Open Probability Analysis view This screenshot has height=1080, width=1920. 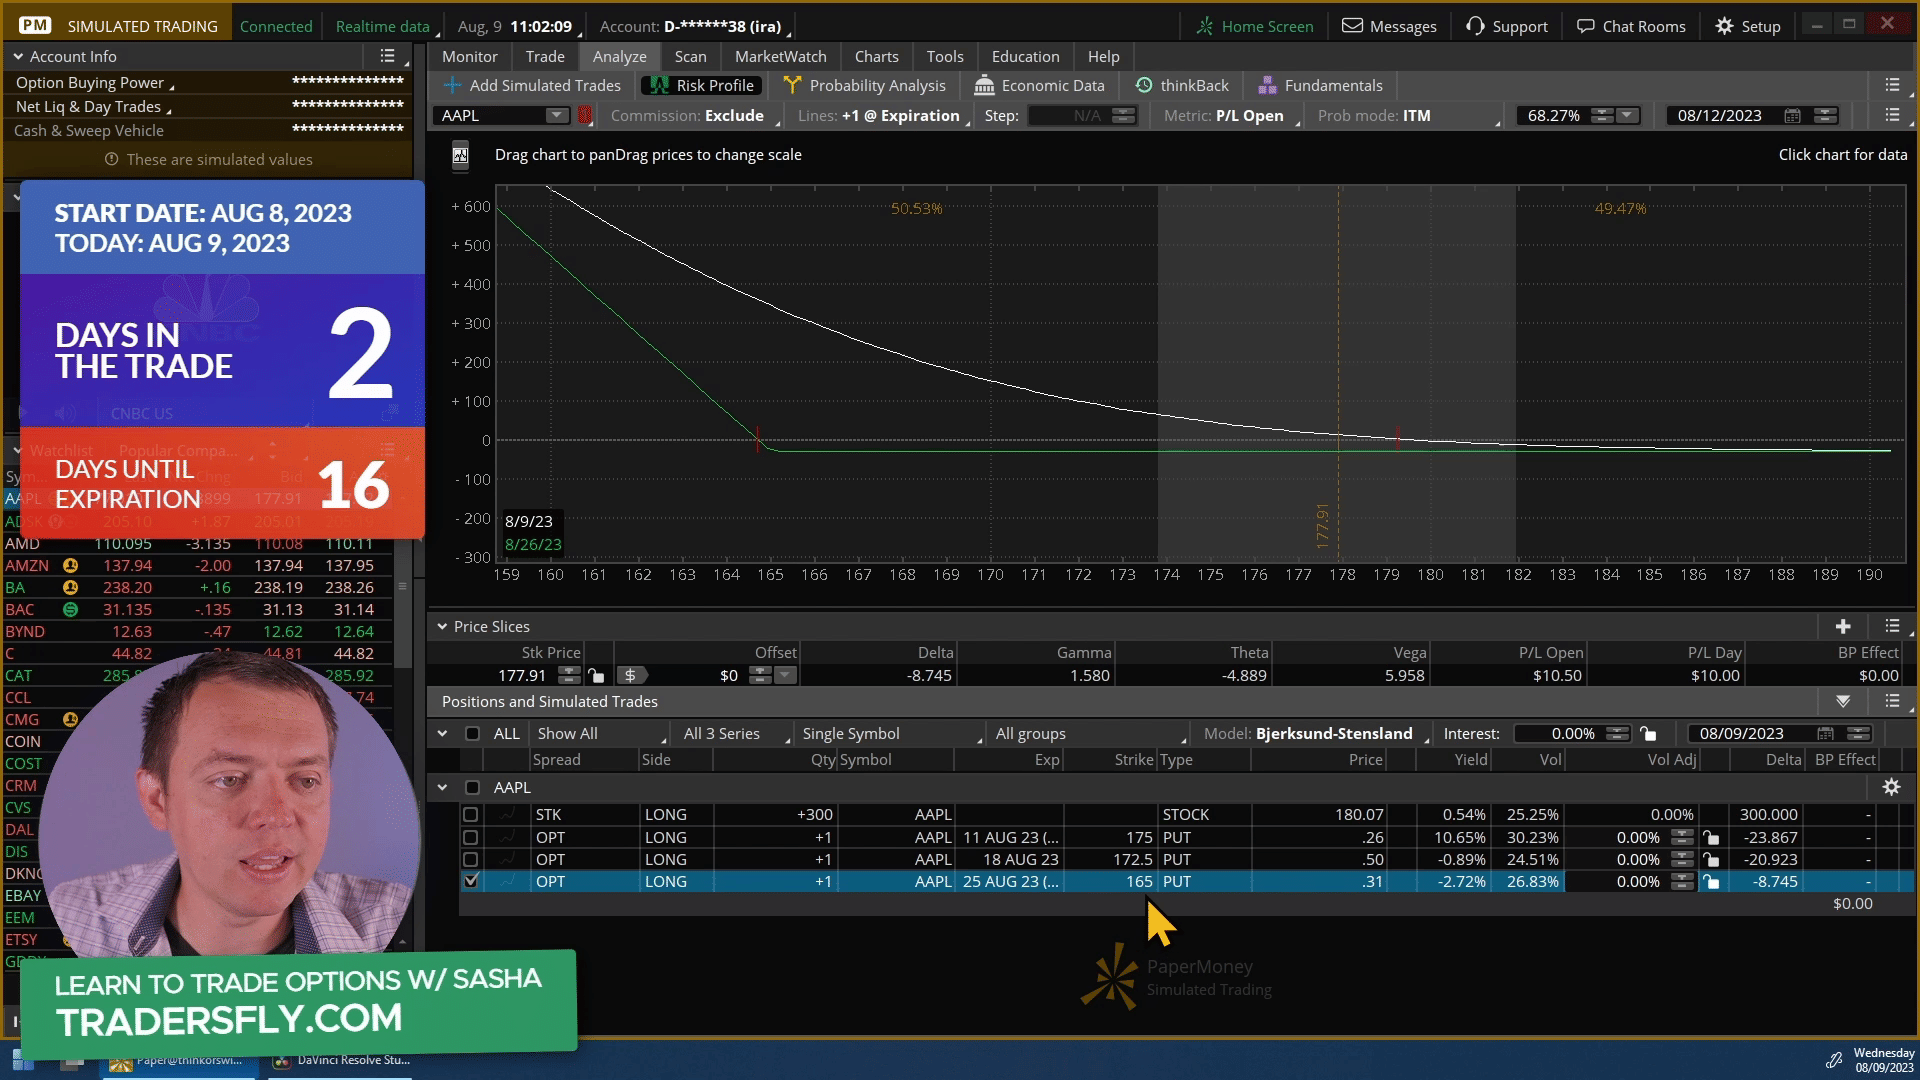[864, 86]
